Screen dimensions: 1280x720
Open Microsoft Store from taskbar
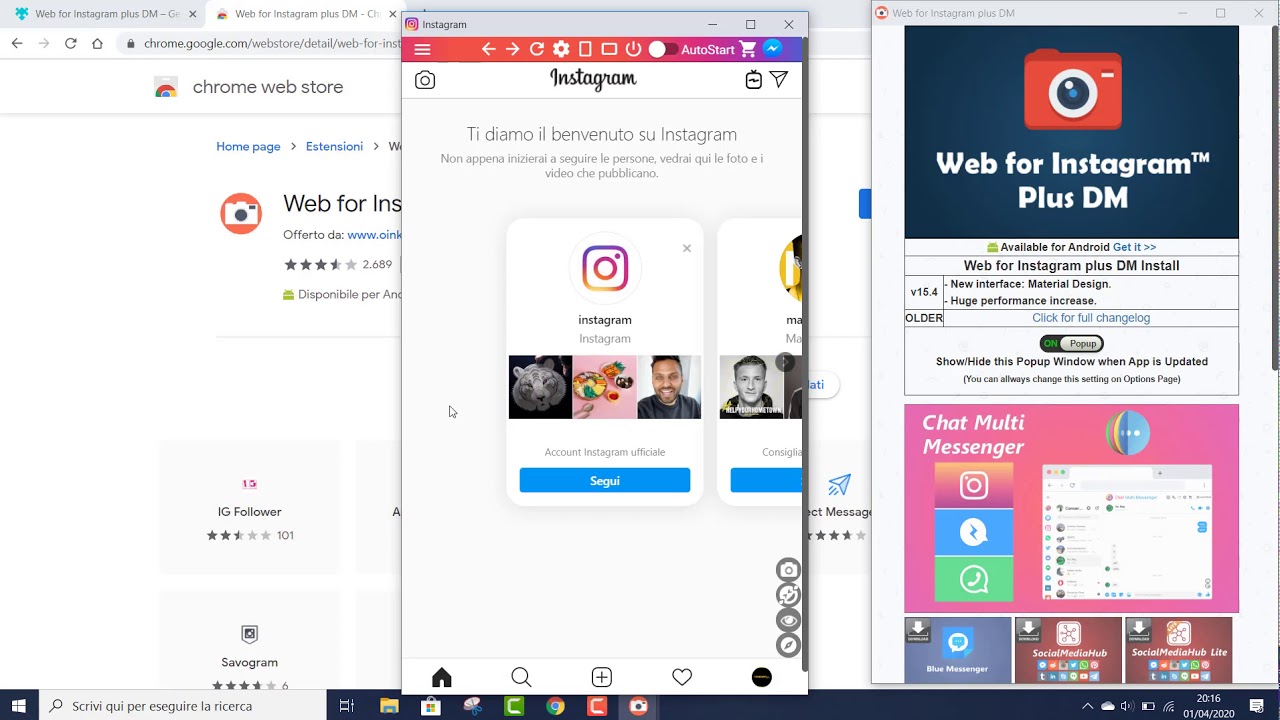(x=431, y=706)
